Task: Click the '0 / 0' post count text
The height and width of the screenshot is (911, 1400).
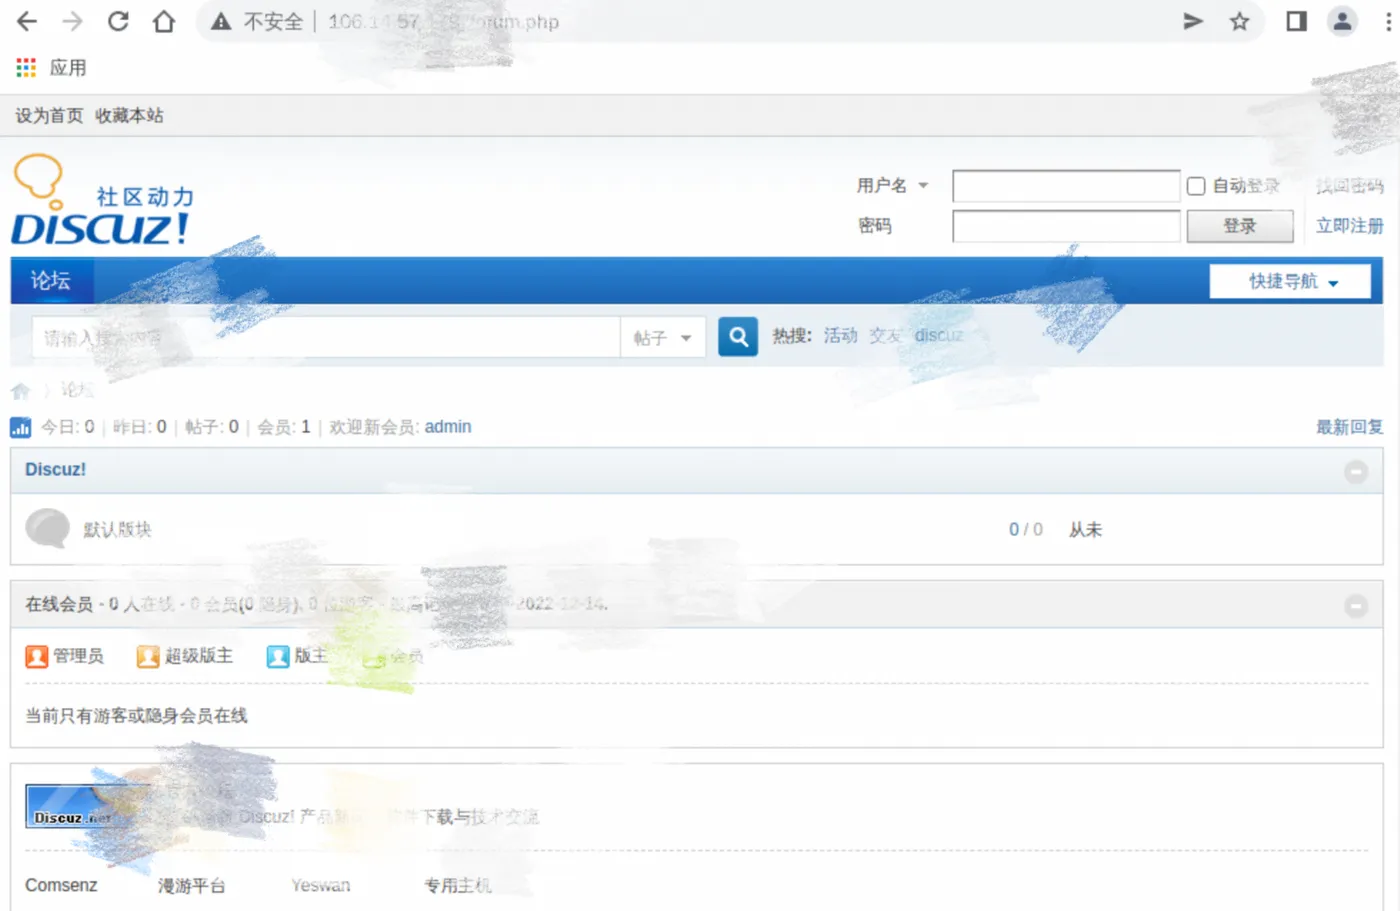Action: [1025, 530]
